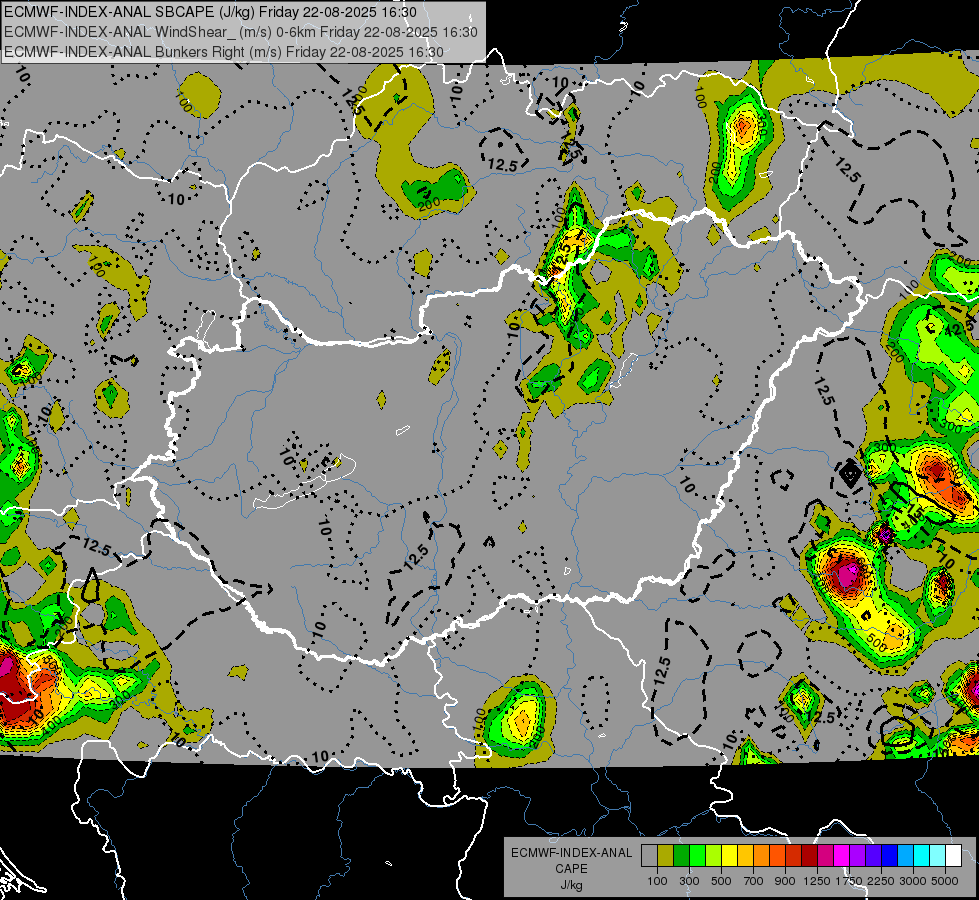Click the WindShear 0-6km title line
This screenshot has height=900, width=979.
241,32
